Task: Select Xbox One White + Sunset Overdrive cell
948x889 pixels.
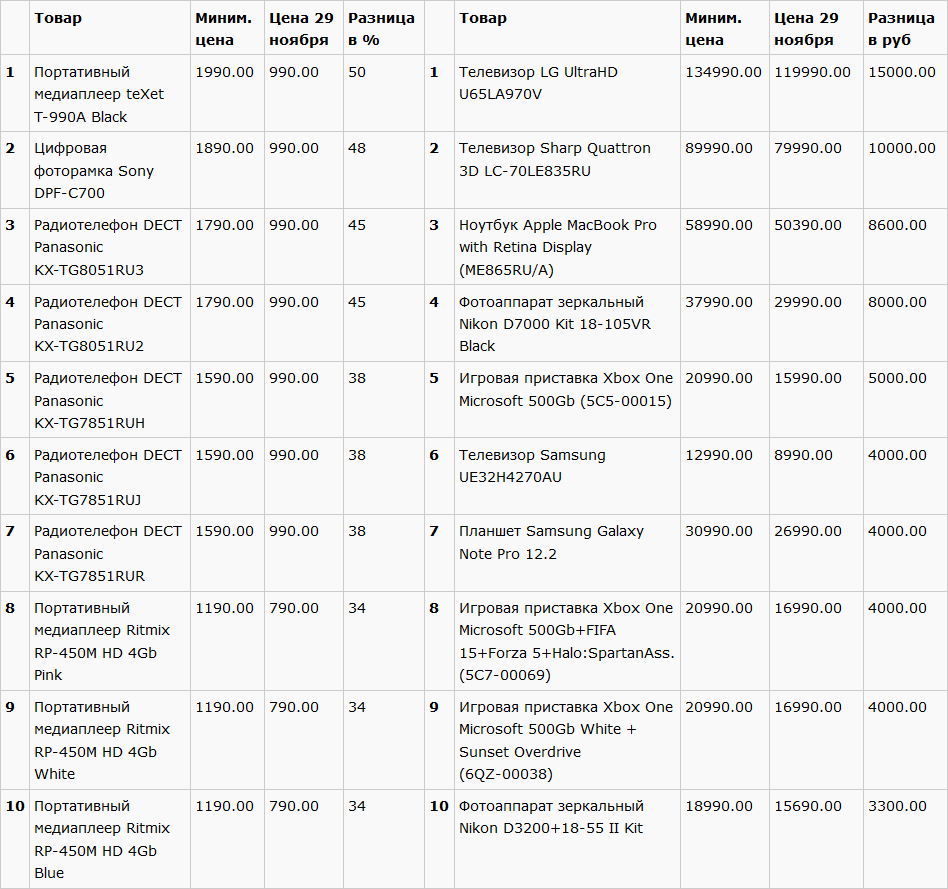Action: coord(566,740)
